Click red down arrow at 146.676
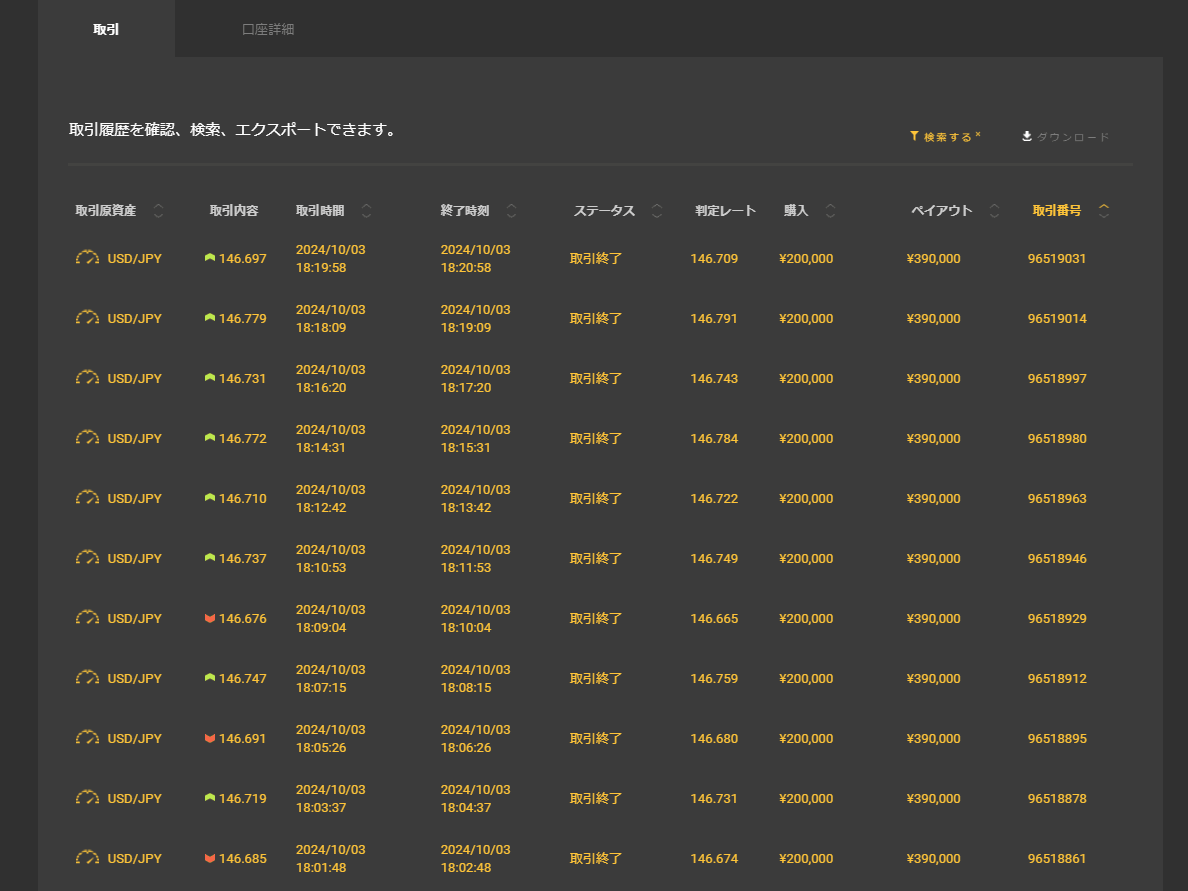 click(x=210, y=619)
